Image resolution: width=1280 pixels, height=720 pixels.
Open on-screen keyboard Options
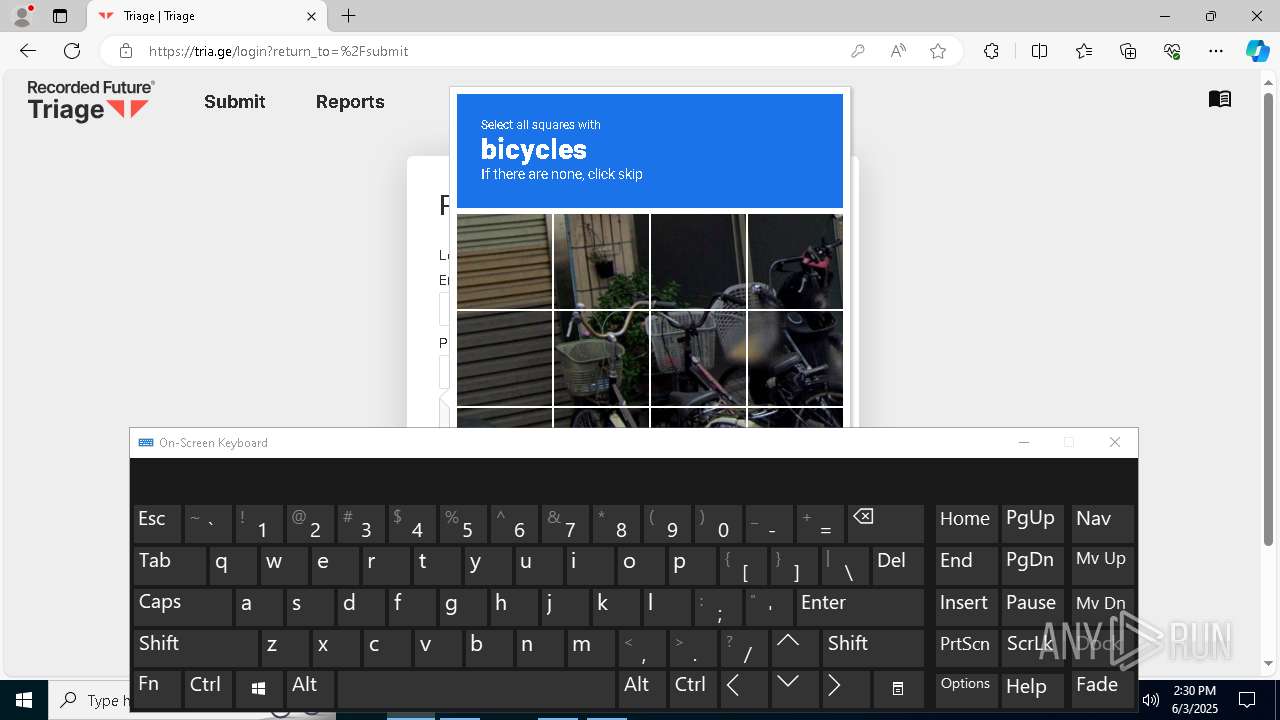pos(966,688)
